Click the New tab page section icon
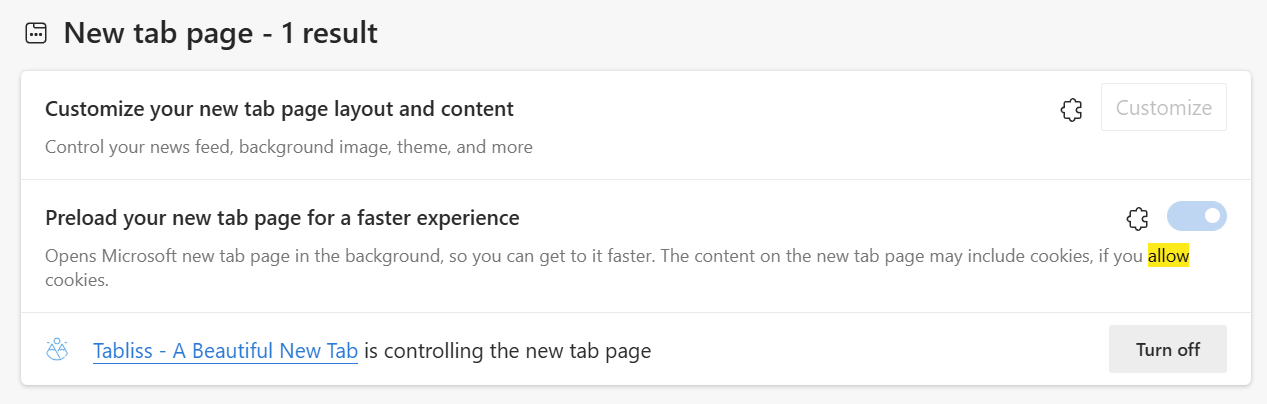Screen dimensions: 1267x404 (36, 33)
